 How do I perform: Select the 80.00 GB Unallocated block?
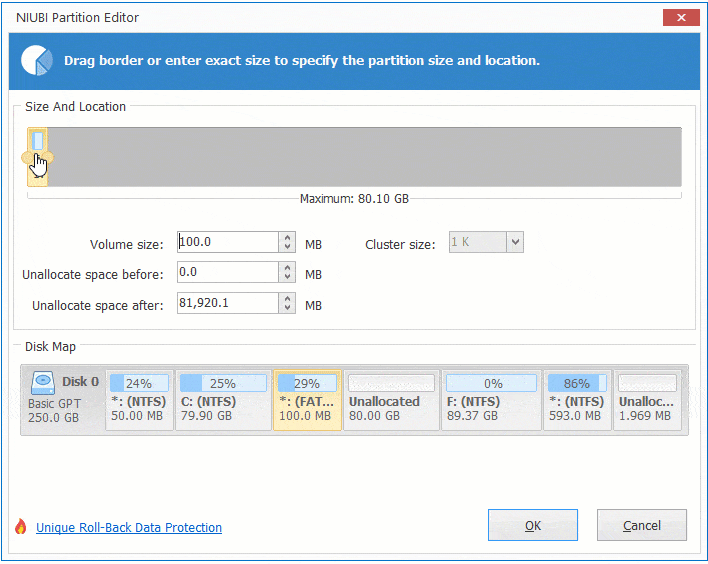(x=391, y=400)
